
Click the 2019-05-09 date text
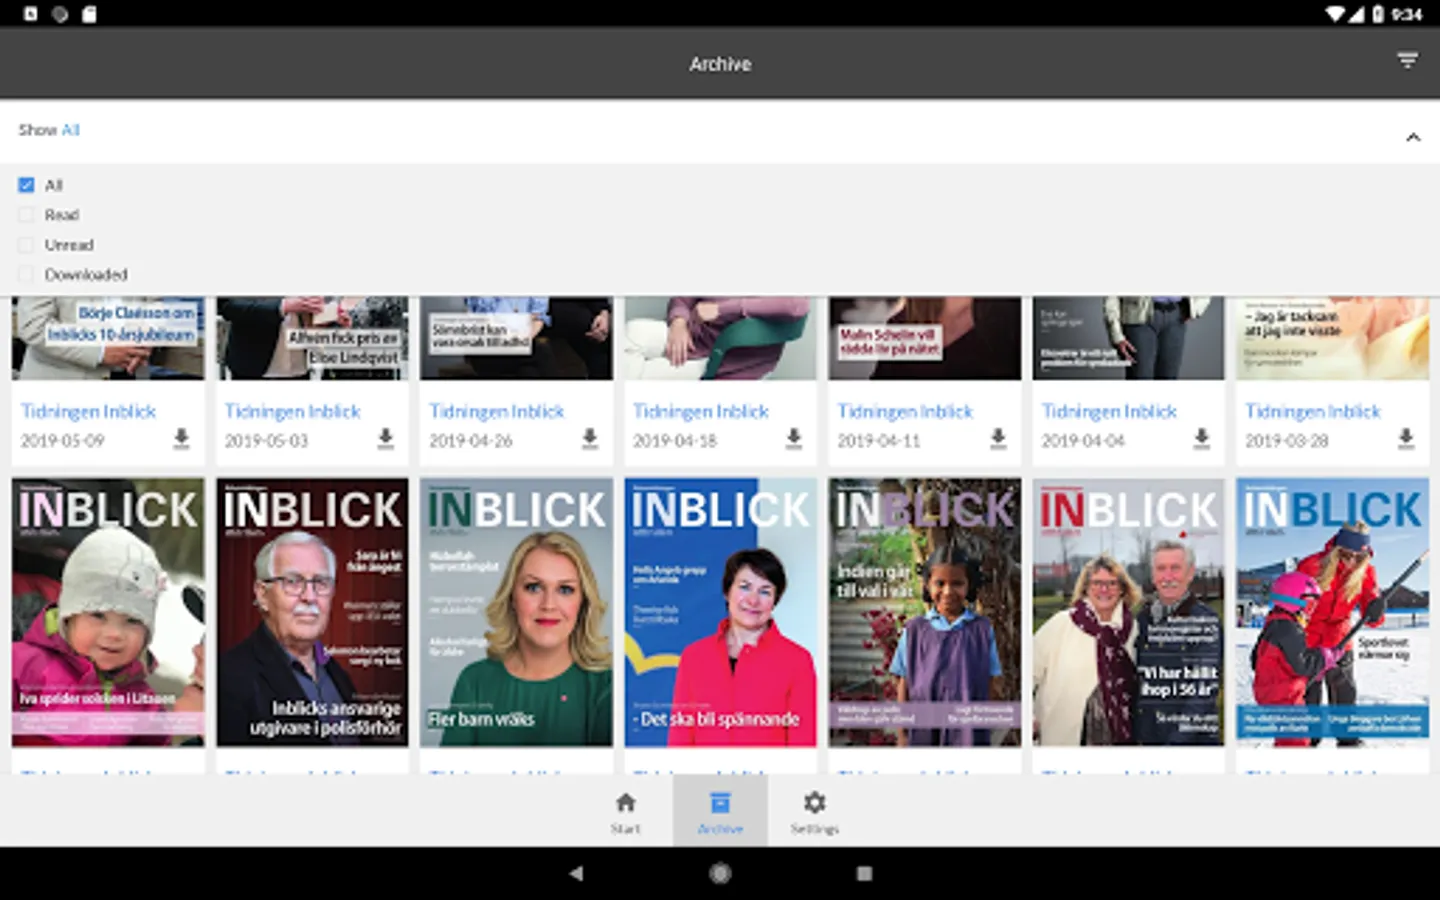click(x=62, y=440)
